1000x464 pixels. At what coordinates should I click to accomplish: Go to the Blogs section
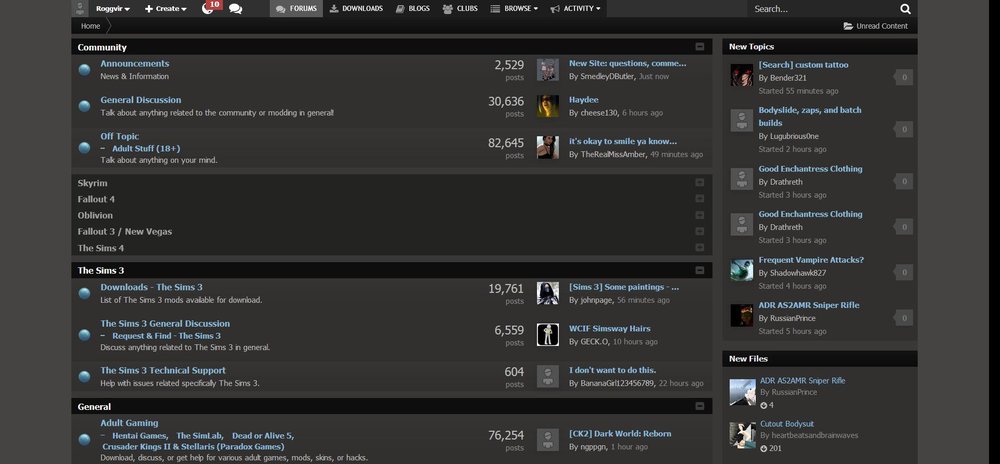coord(412,8)
